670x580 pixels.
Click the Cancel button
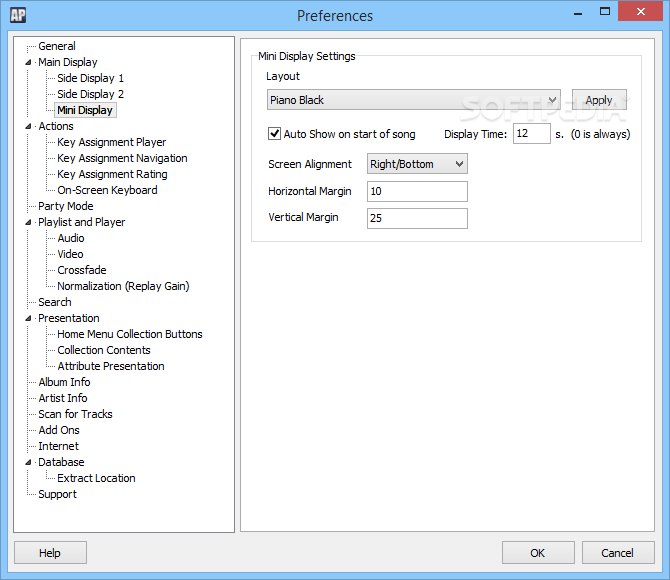pos(618,553)
